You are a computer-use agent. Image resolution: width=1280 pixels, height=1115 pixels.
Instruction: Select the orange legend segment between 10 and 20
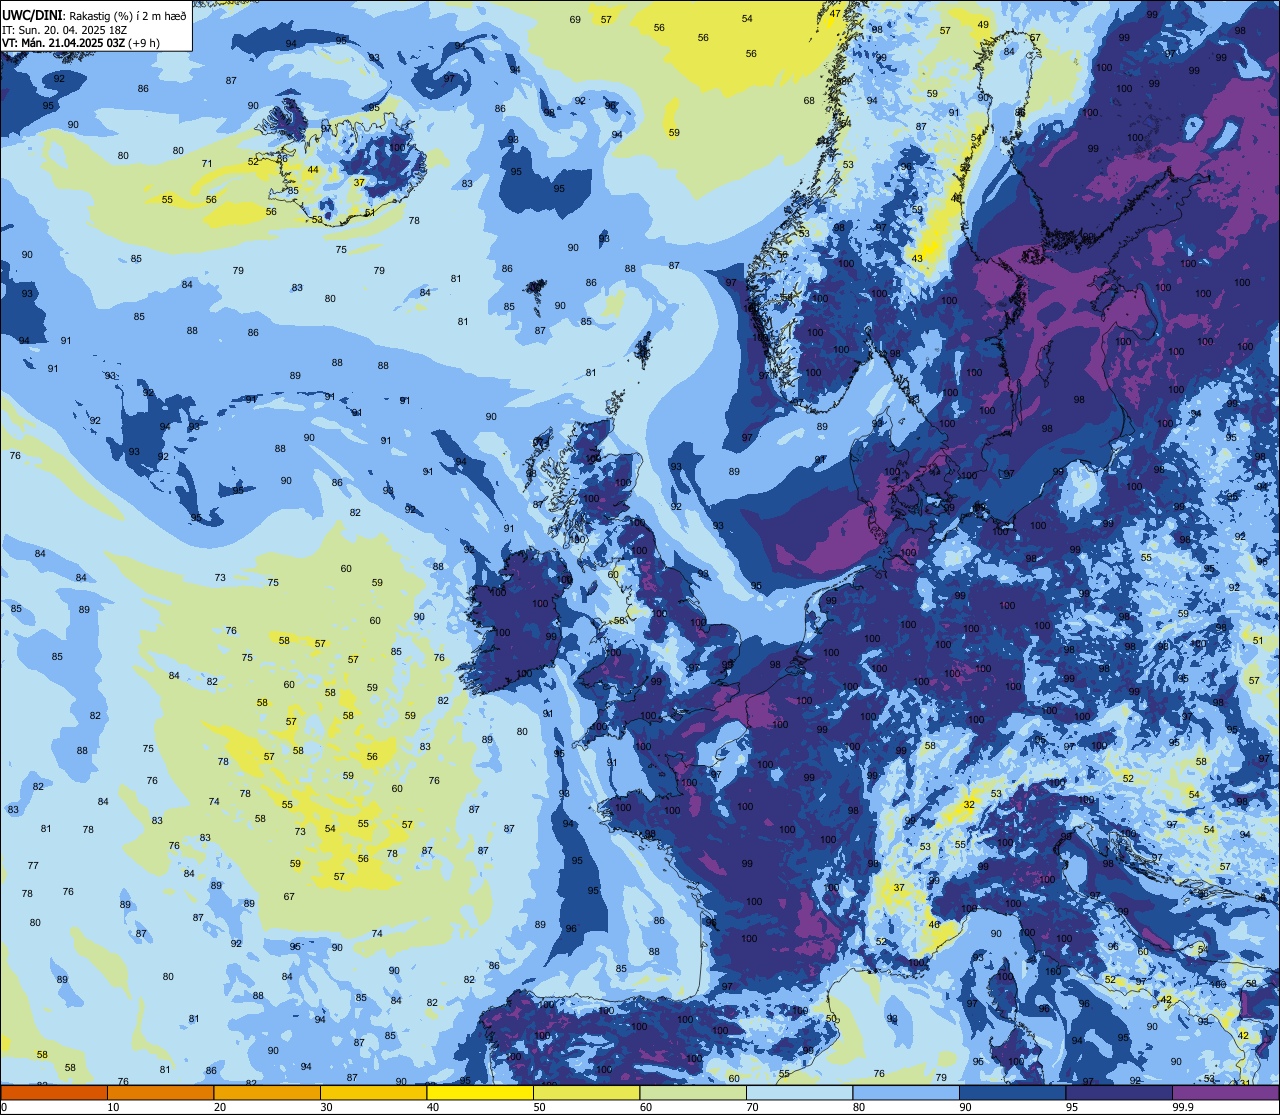160,1092
